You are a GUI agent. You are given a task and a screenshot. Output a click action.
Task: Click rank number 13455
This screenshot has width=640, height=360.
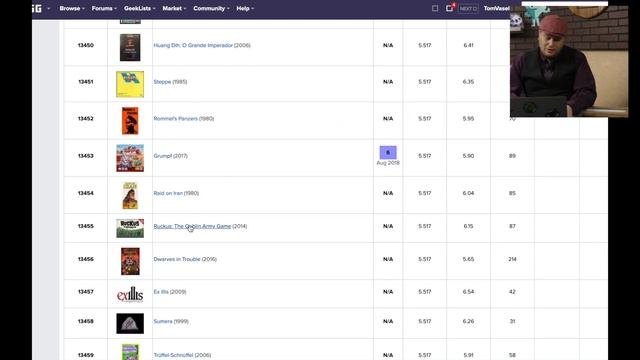(x=86, y=226)
